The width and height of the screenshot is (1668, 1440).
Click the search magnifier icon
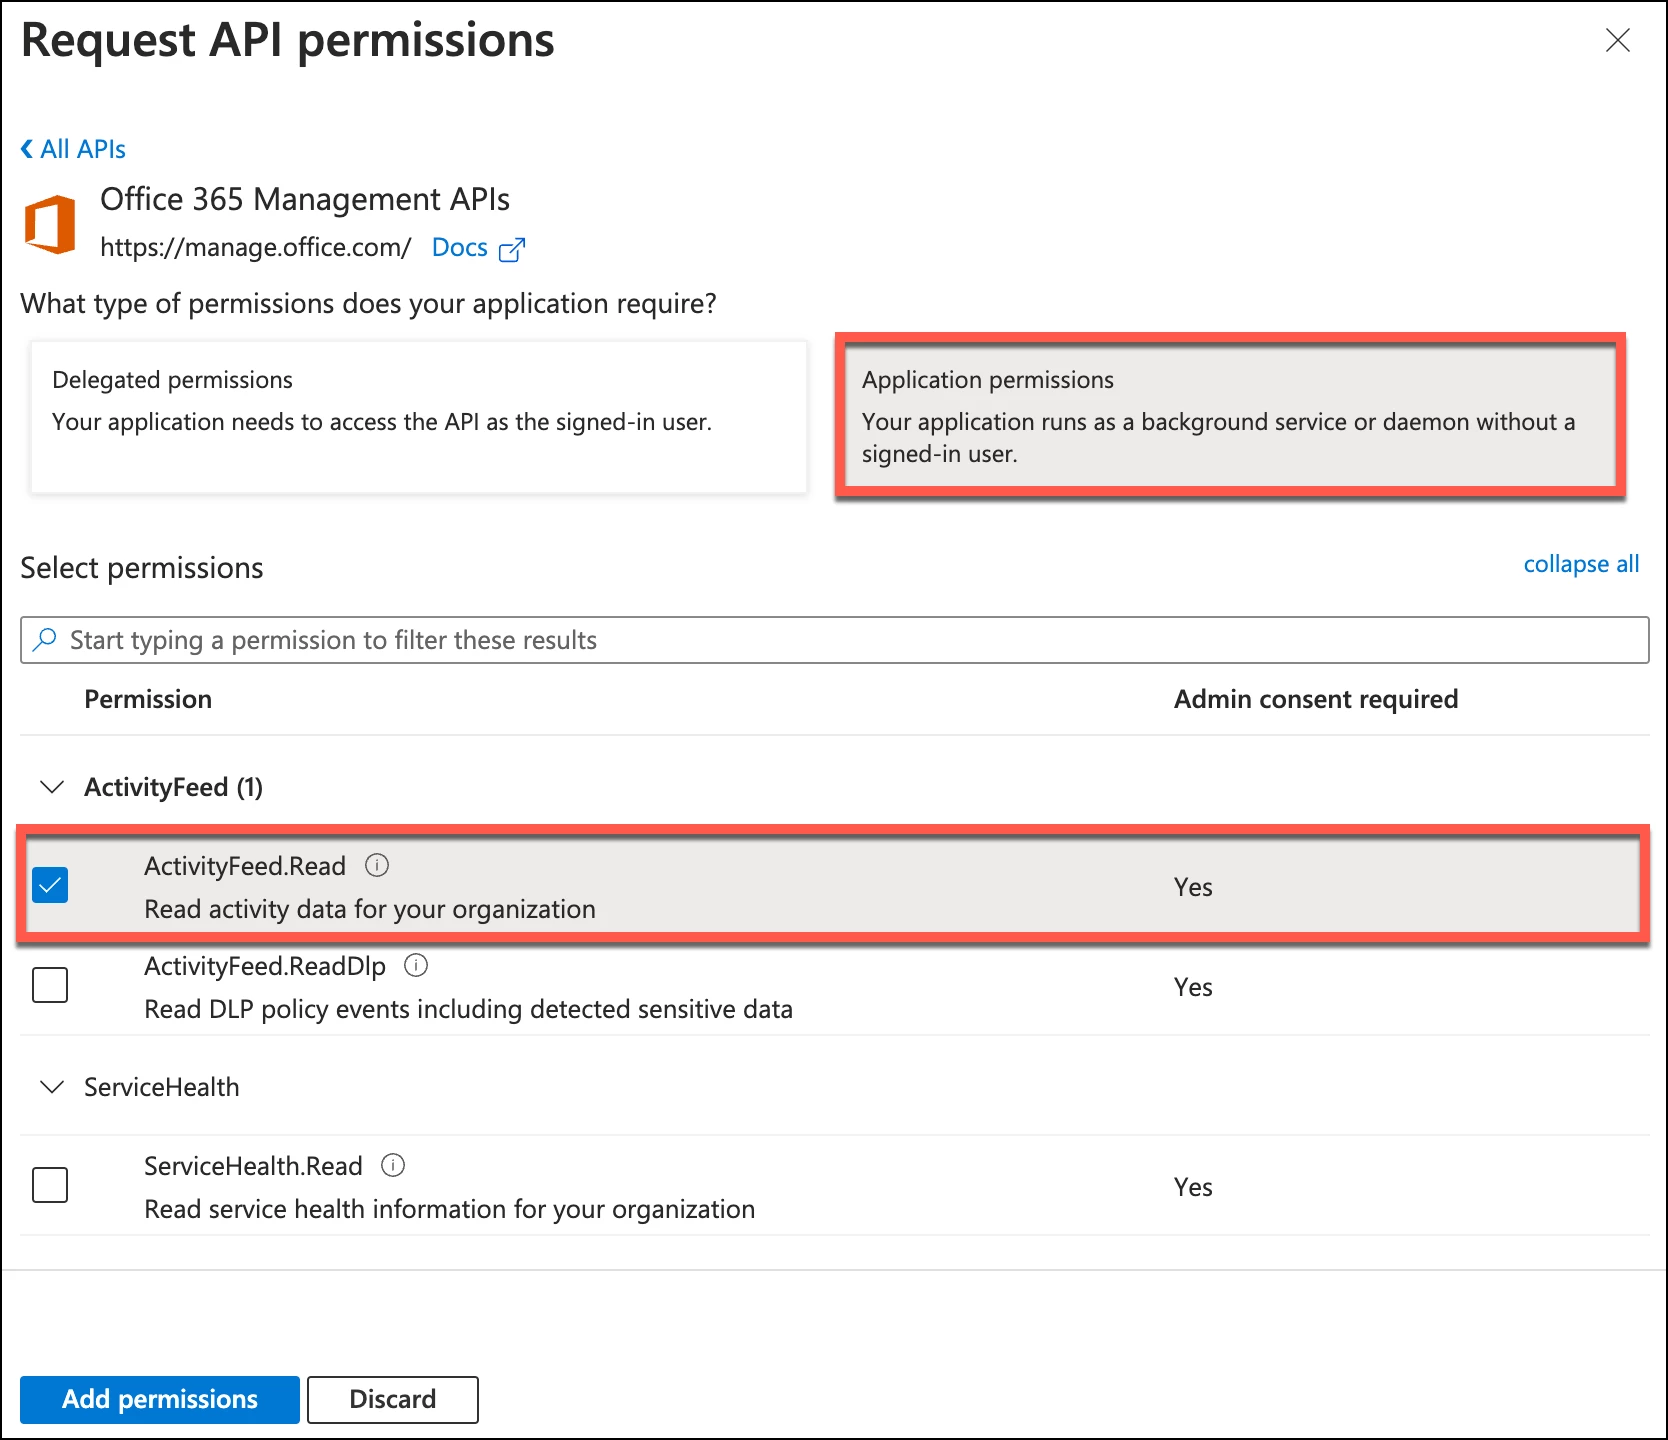click(x=44, y=640)
